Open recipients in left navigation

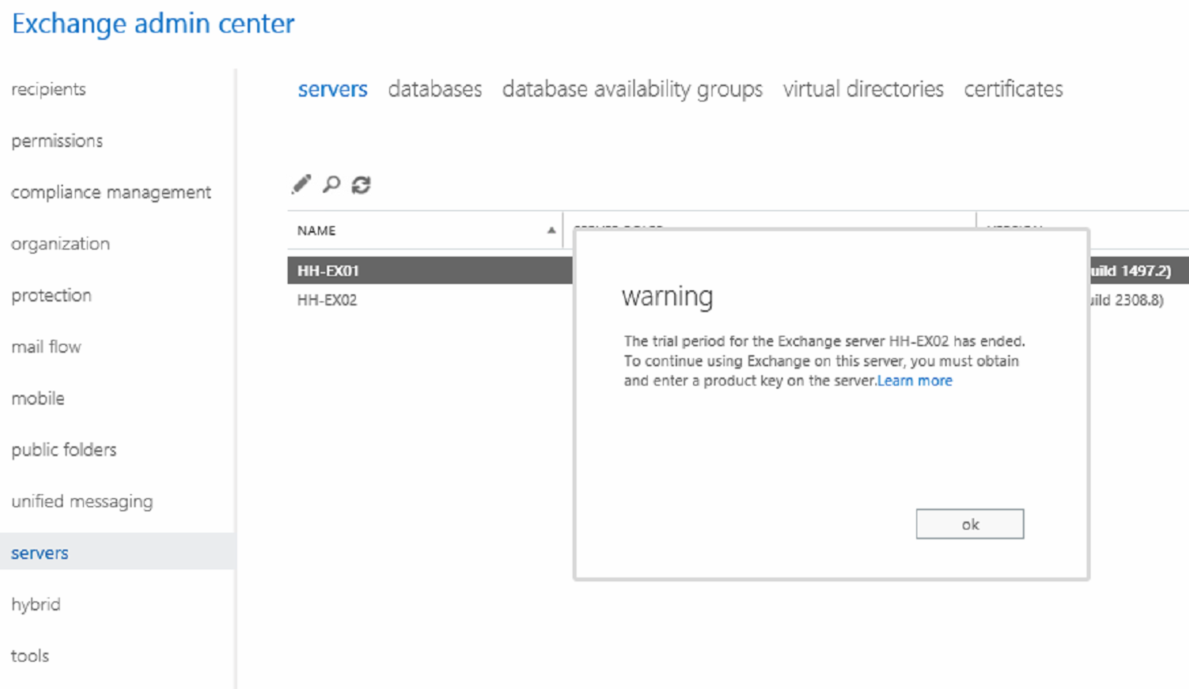pyautogui.click(x=49, y=89)
